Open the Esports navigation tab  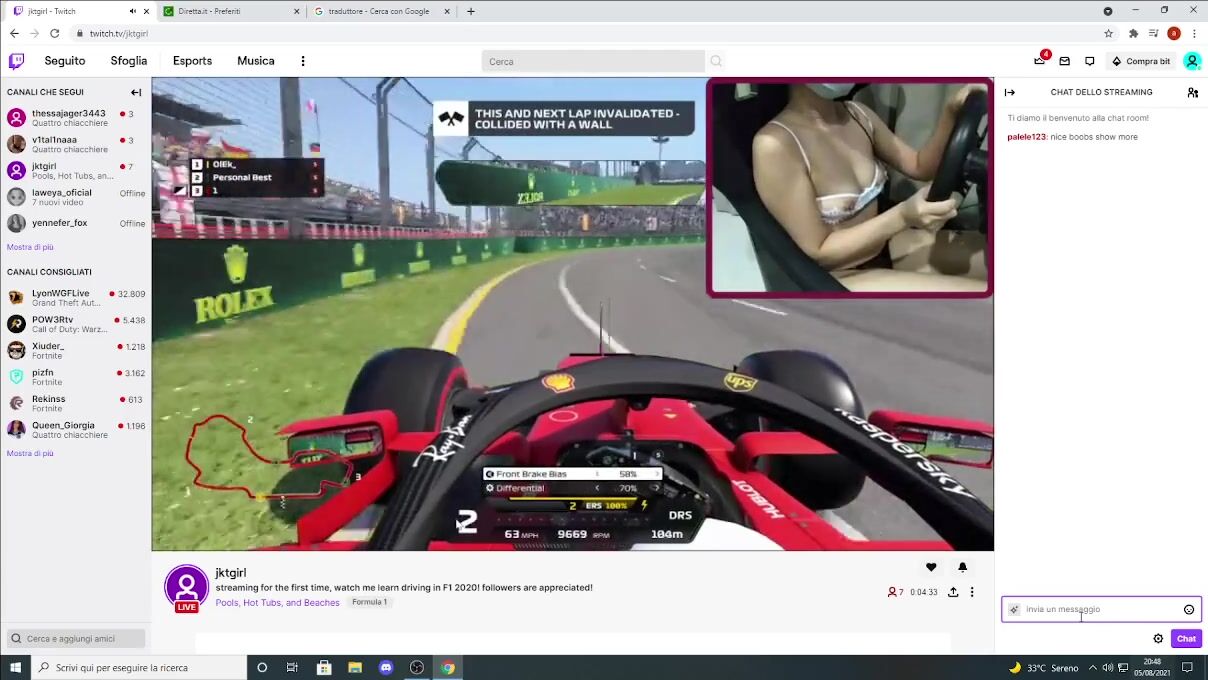coord(192,61)
